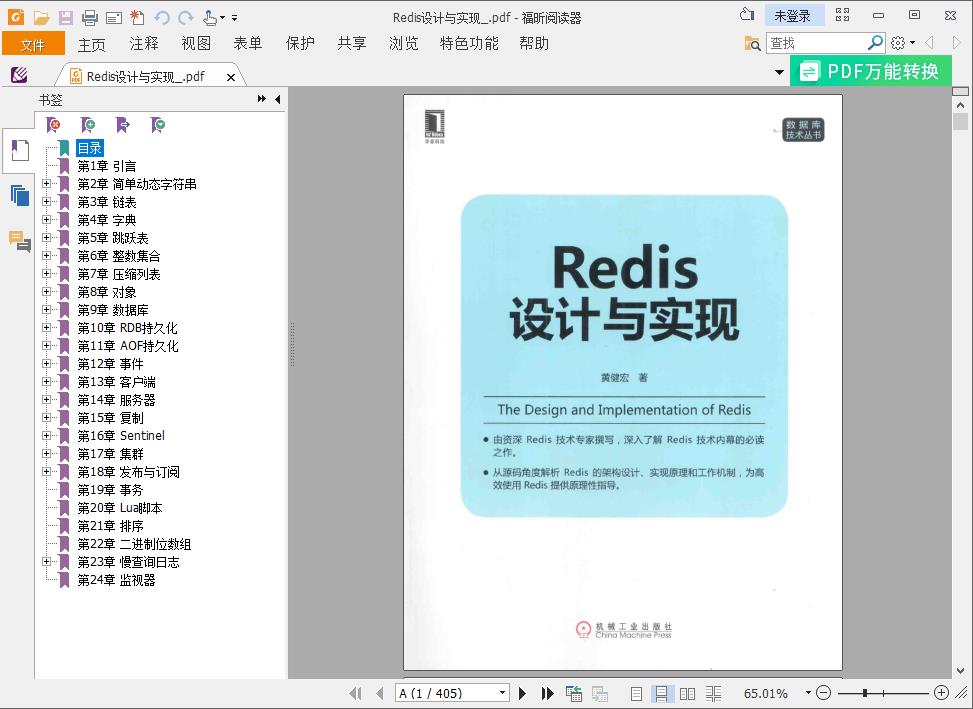Open the customize quick access toolbar arrow
Viewport: 973px width, 709px height.
[x=235, y=18]
